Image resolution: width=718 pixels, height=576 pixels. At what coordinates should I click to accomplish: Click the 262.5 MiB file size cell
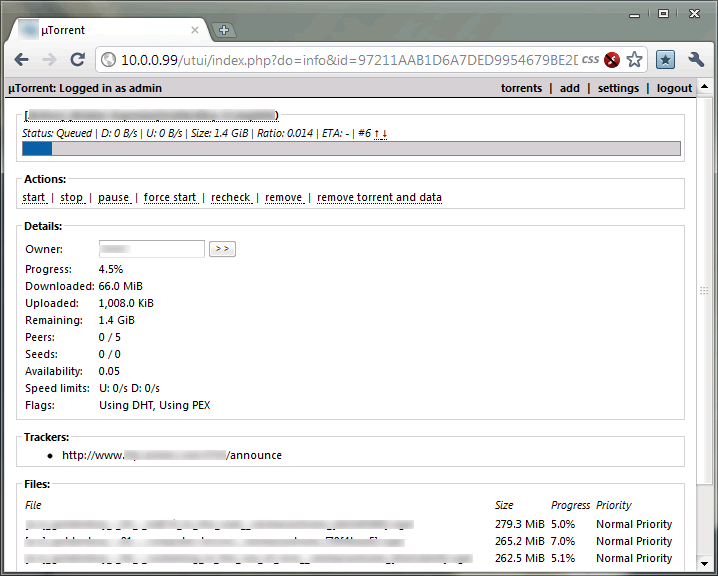(520, 558)
